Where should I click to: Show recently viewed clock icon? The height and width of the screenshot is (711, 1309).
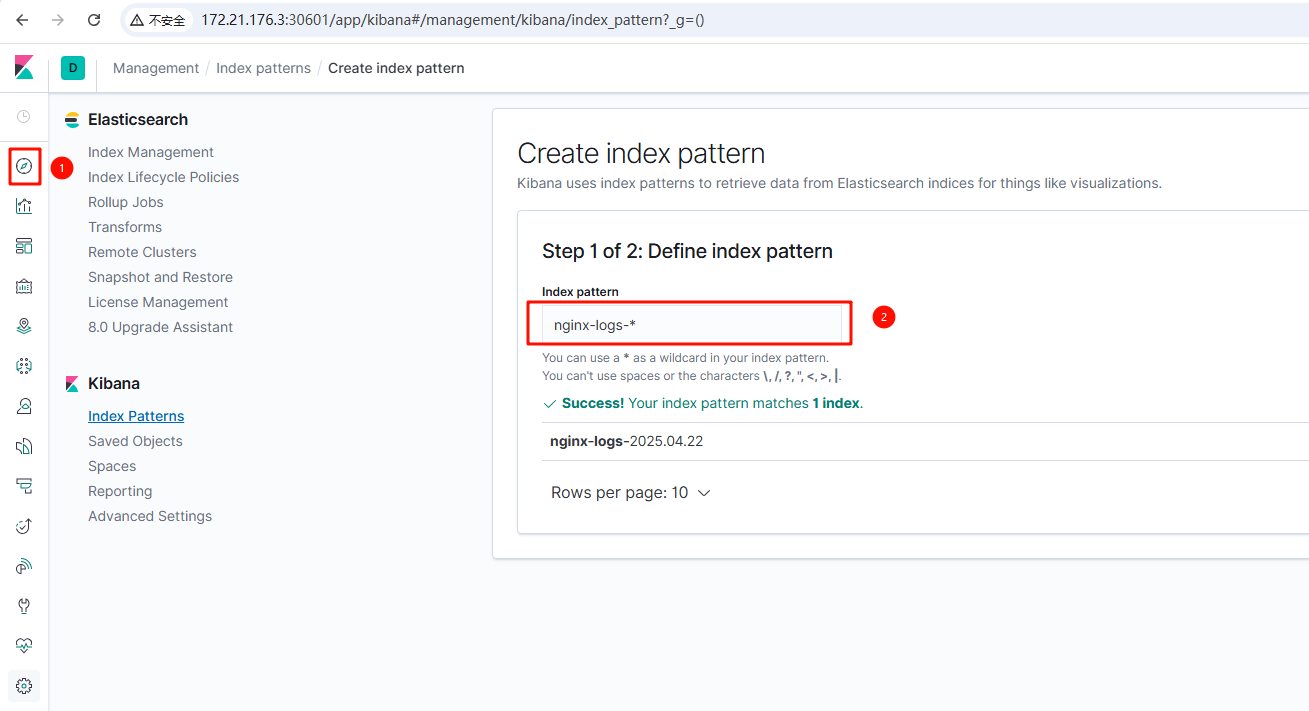[x=24, y=117]
